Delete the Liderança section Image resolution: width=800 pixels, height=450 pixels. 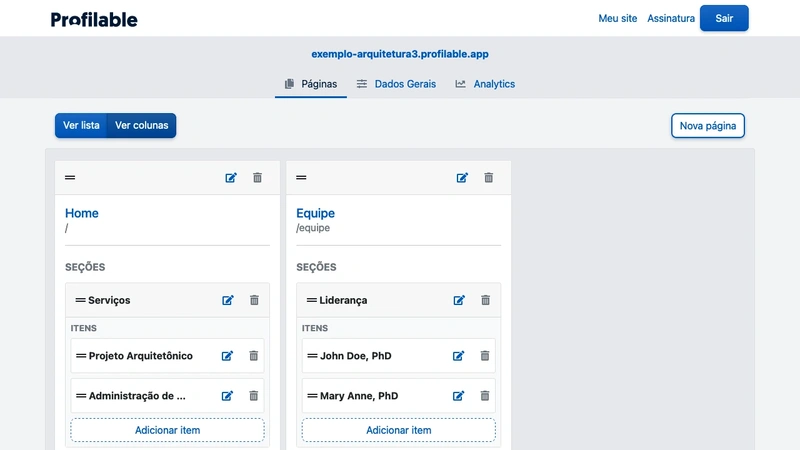485,300
